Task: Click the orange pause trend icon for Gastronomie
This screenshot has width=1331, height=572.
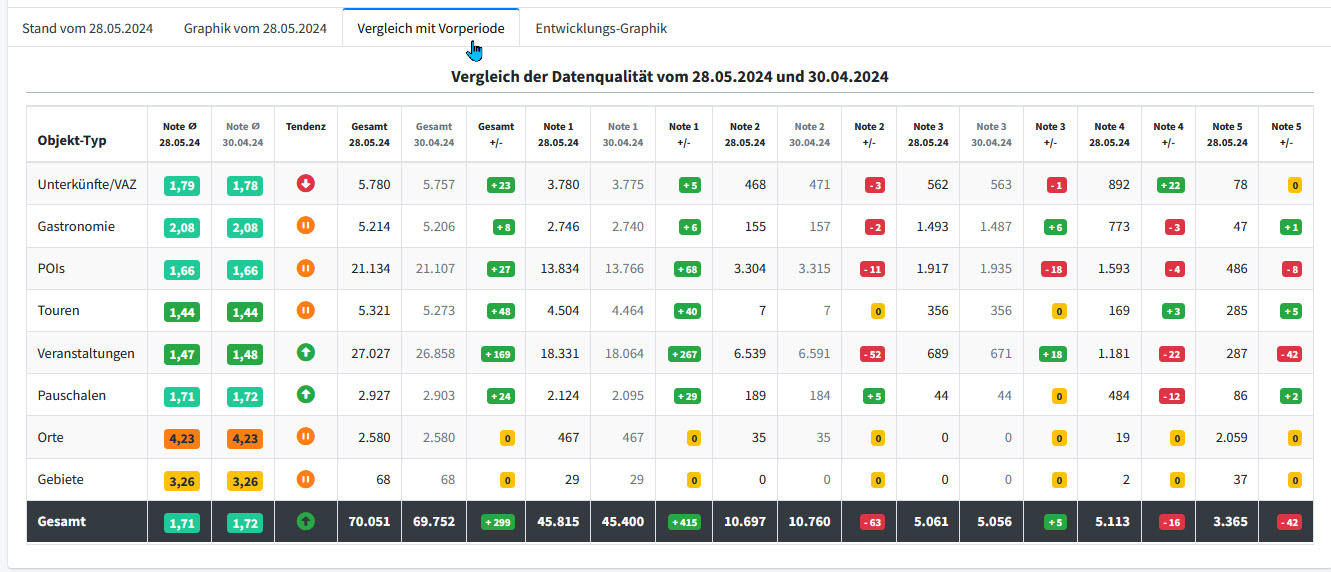Action: tap(306, 225)
